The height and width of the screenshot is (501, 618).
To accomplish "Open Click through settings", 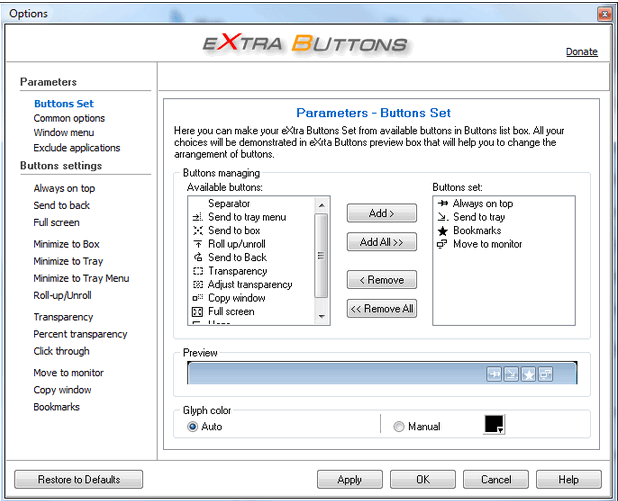I will coord(61,351).
